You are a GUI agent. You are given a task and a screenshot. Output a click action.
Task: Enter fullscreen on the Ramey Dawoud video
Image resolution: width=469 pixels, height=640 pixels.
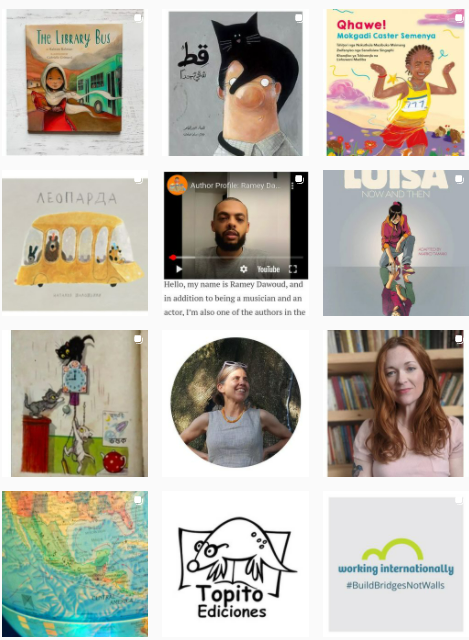point(293,269)
